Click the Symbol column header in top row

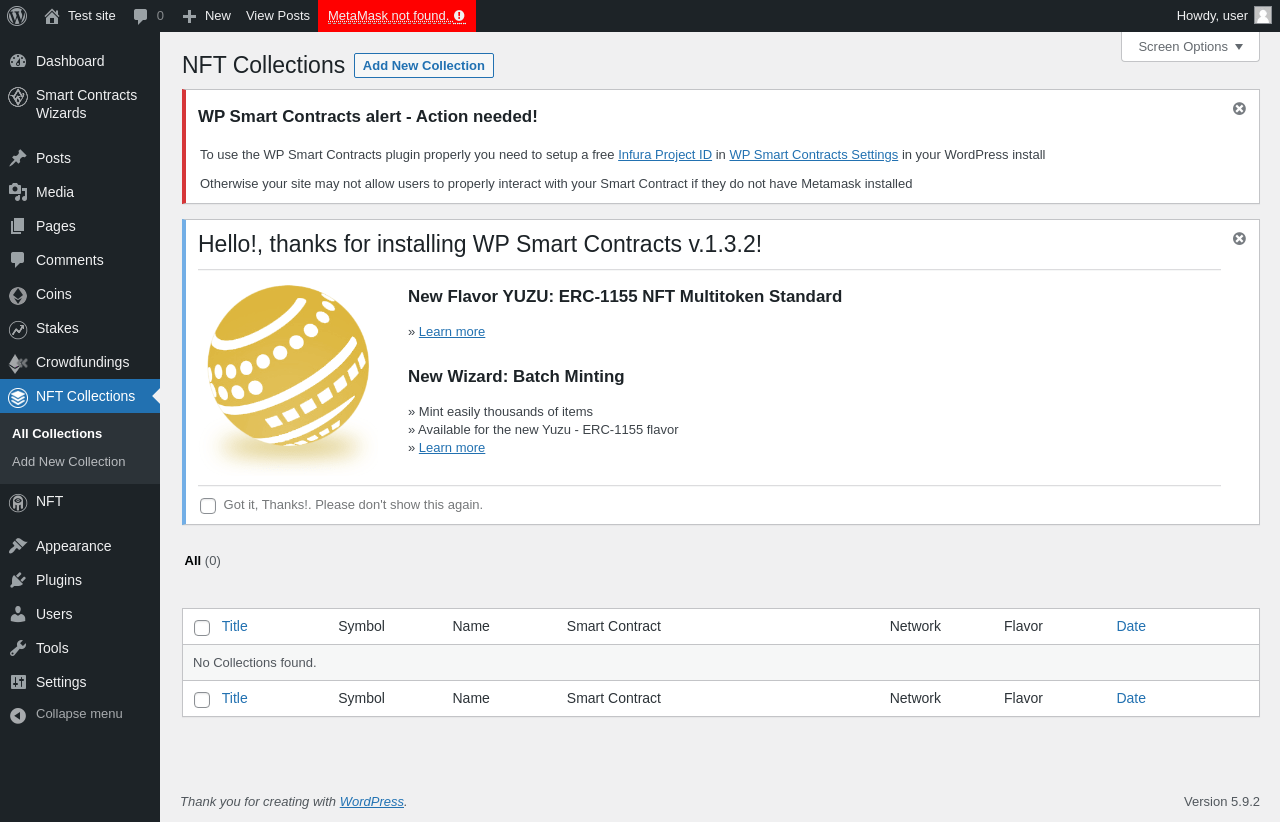361,626
